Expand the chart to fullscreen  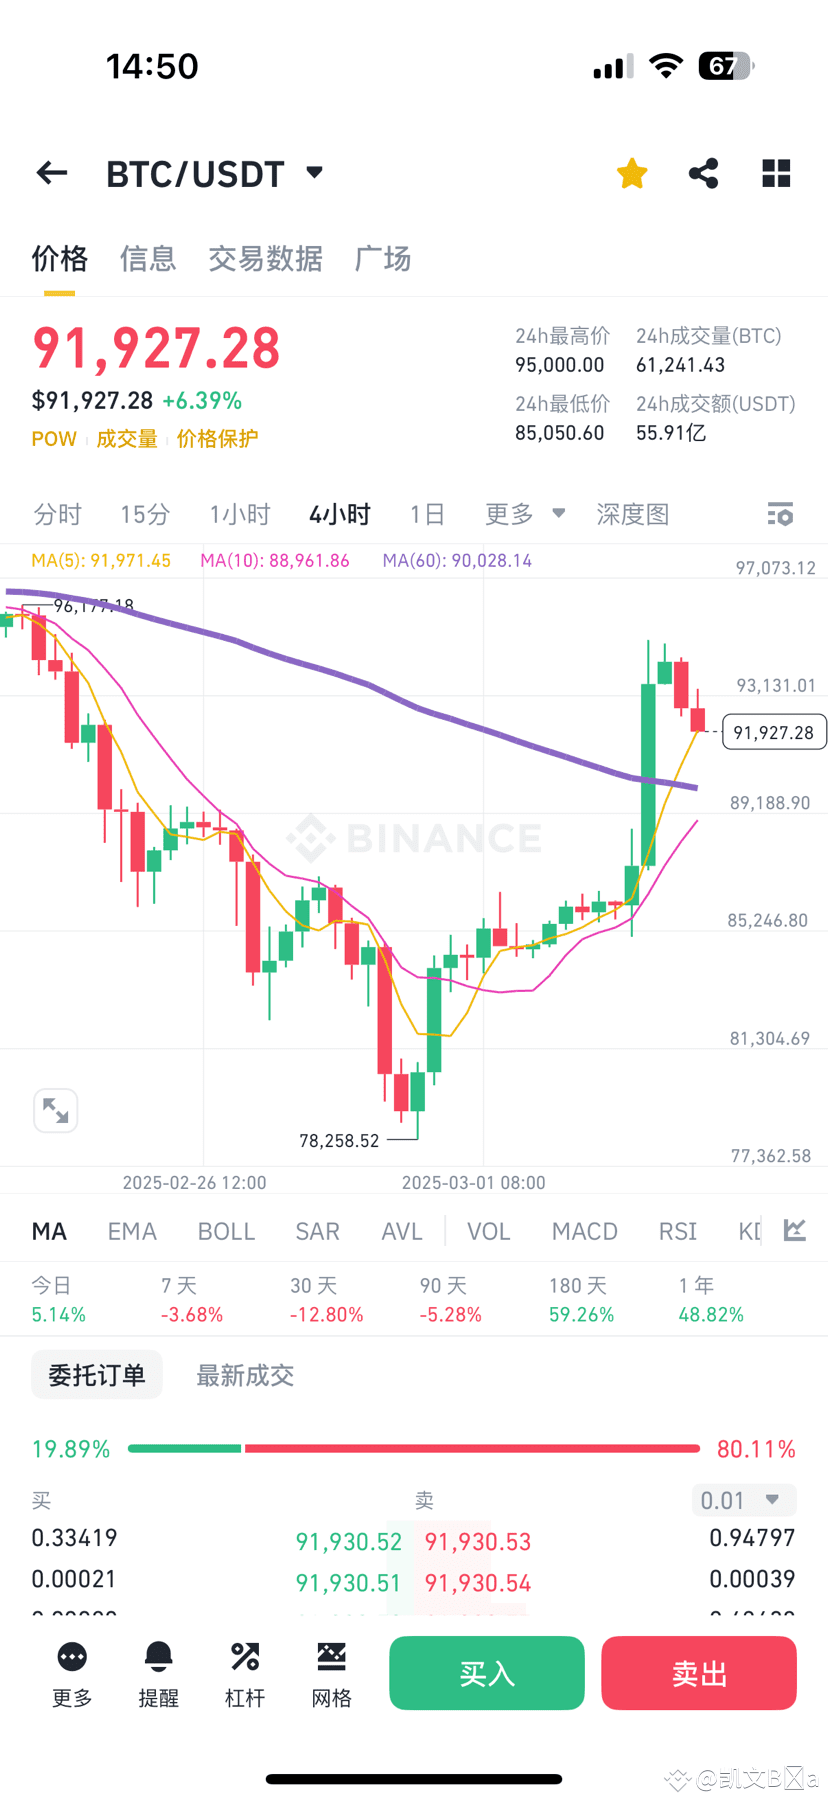tap(55, 1110)
